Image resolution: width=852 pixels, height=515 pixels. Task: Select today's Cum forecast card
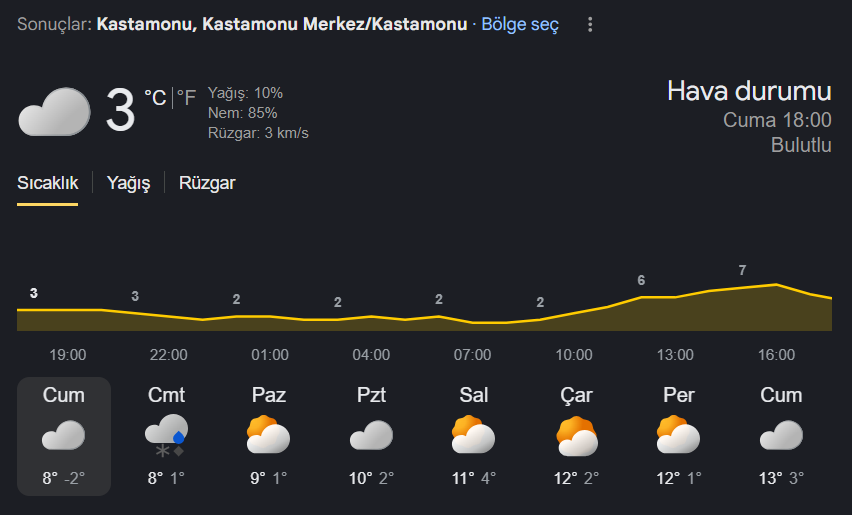click(x=64, y=436)
